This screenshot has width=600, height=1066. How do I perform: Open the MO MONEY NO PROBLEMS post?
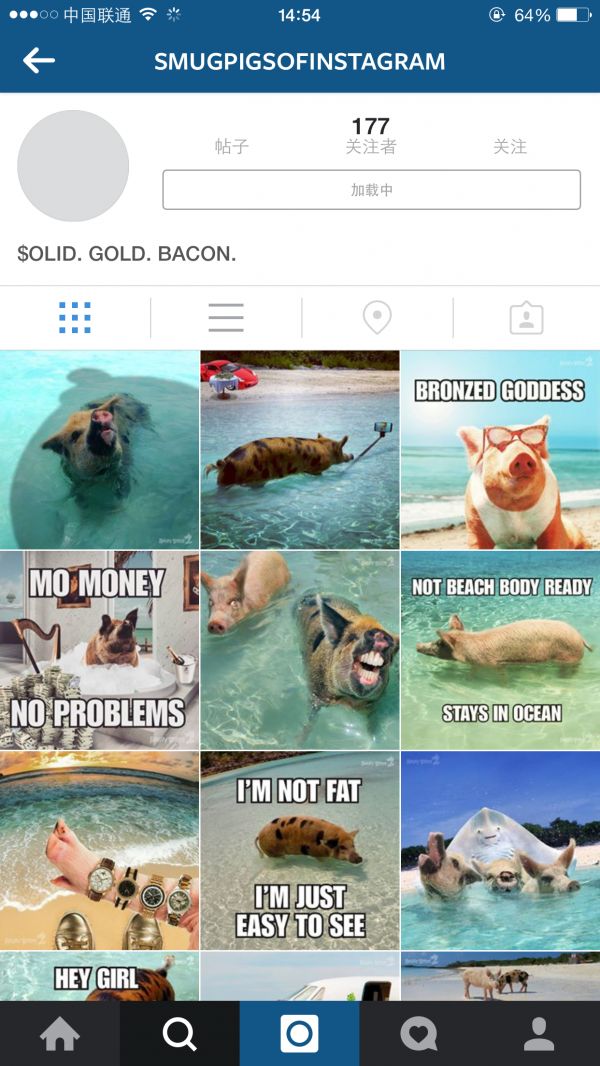[x=99, y=650]
